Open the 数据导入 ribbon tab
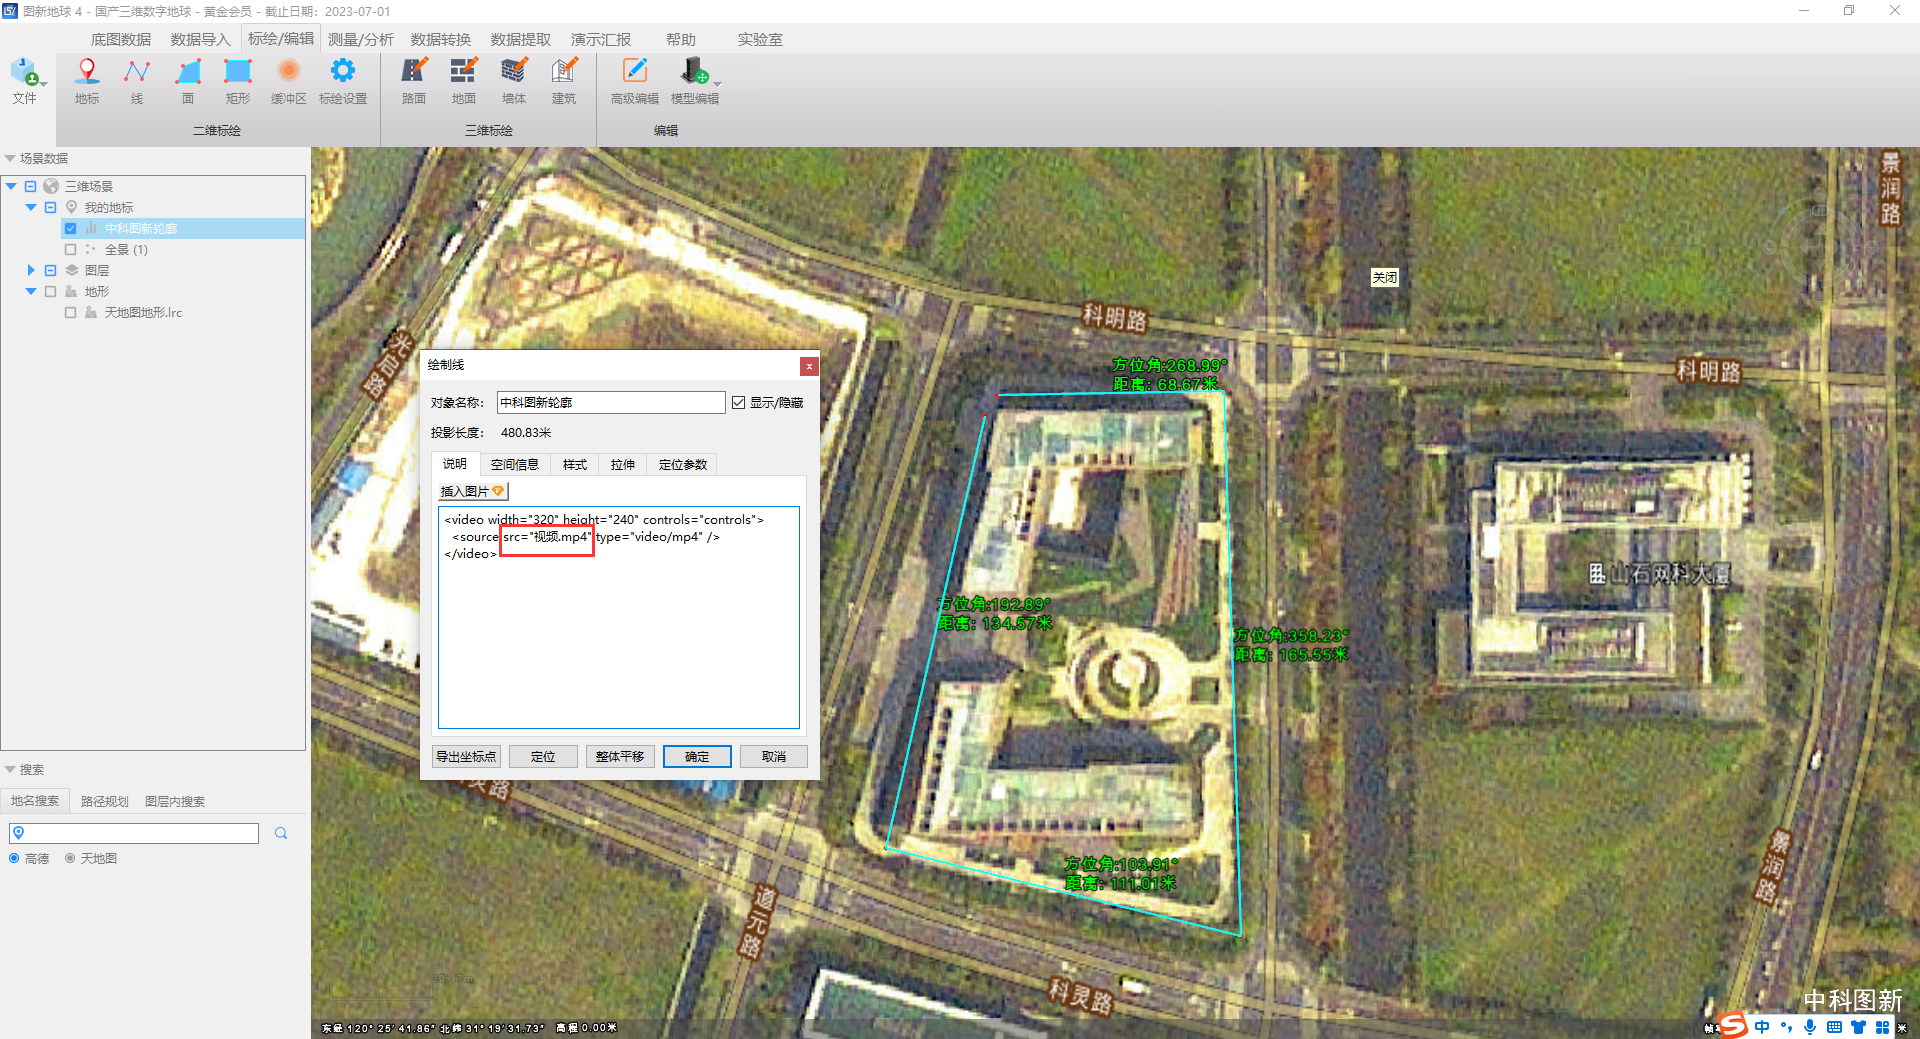This screenshot has width=1920, height=1039. click(x=201, y=39)
